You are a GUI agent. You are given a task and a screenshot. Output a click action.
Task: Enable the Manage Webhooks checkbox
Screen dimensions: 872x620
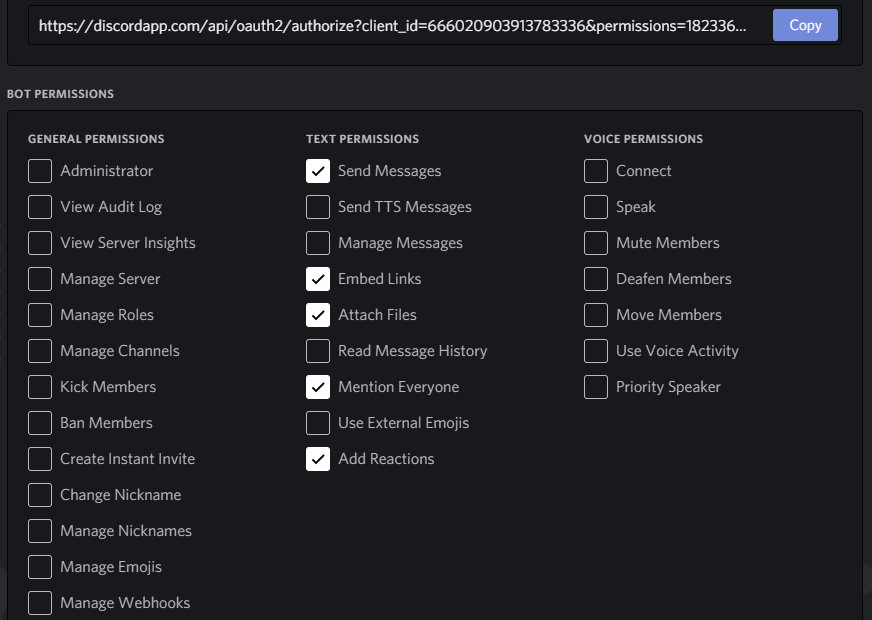(40, 603)
